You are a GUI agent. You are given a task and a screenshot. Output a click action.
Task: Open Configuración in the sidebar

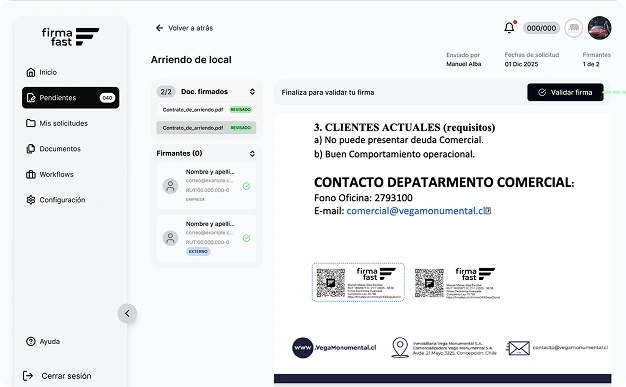tap(70, 200)
